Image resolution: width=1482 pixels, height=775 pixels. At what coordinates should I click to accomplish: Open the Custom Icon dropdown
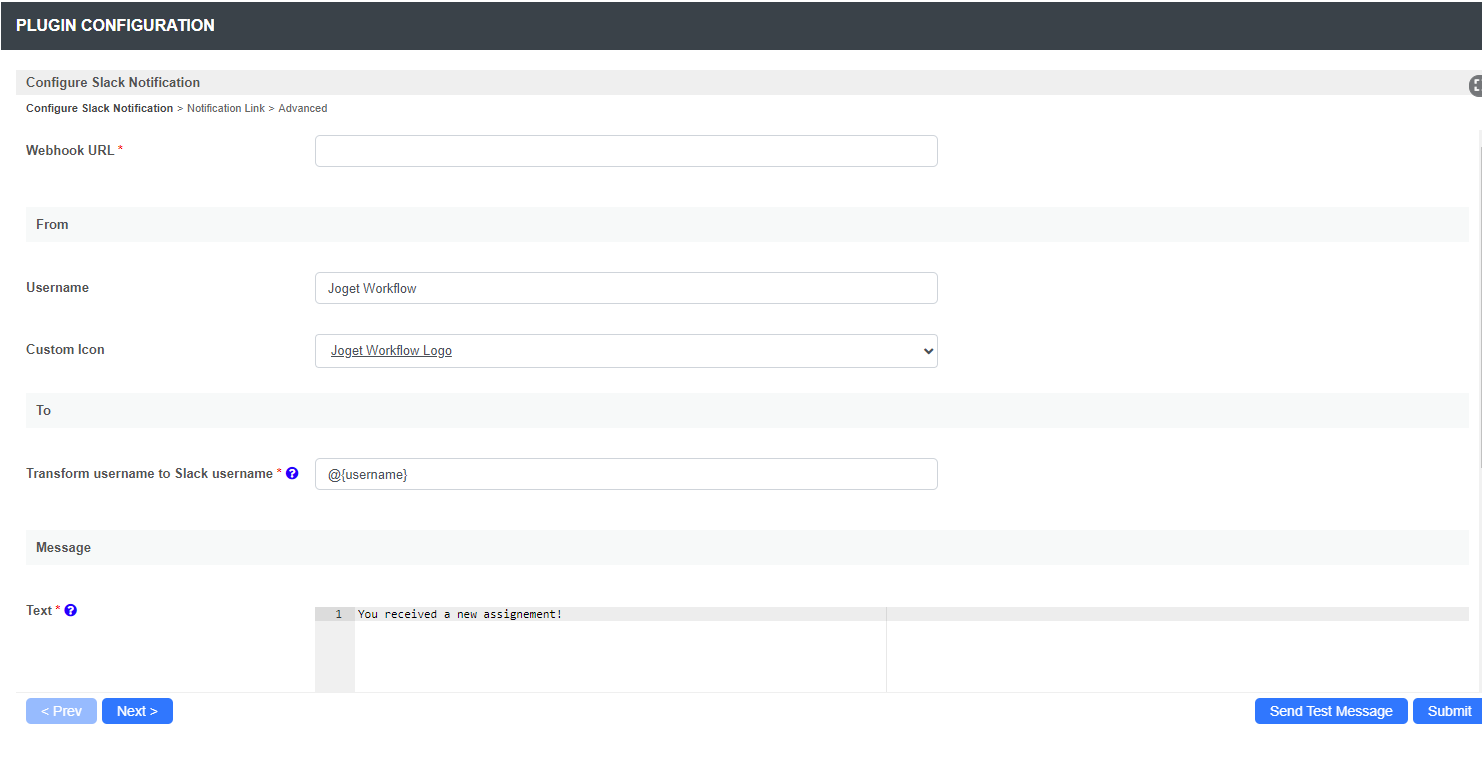626,351
